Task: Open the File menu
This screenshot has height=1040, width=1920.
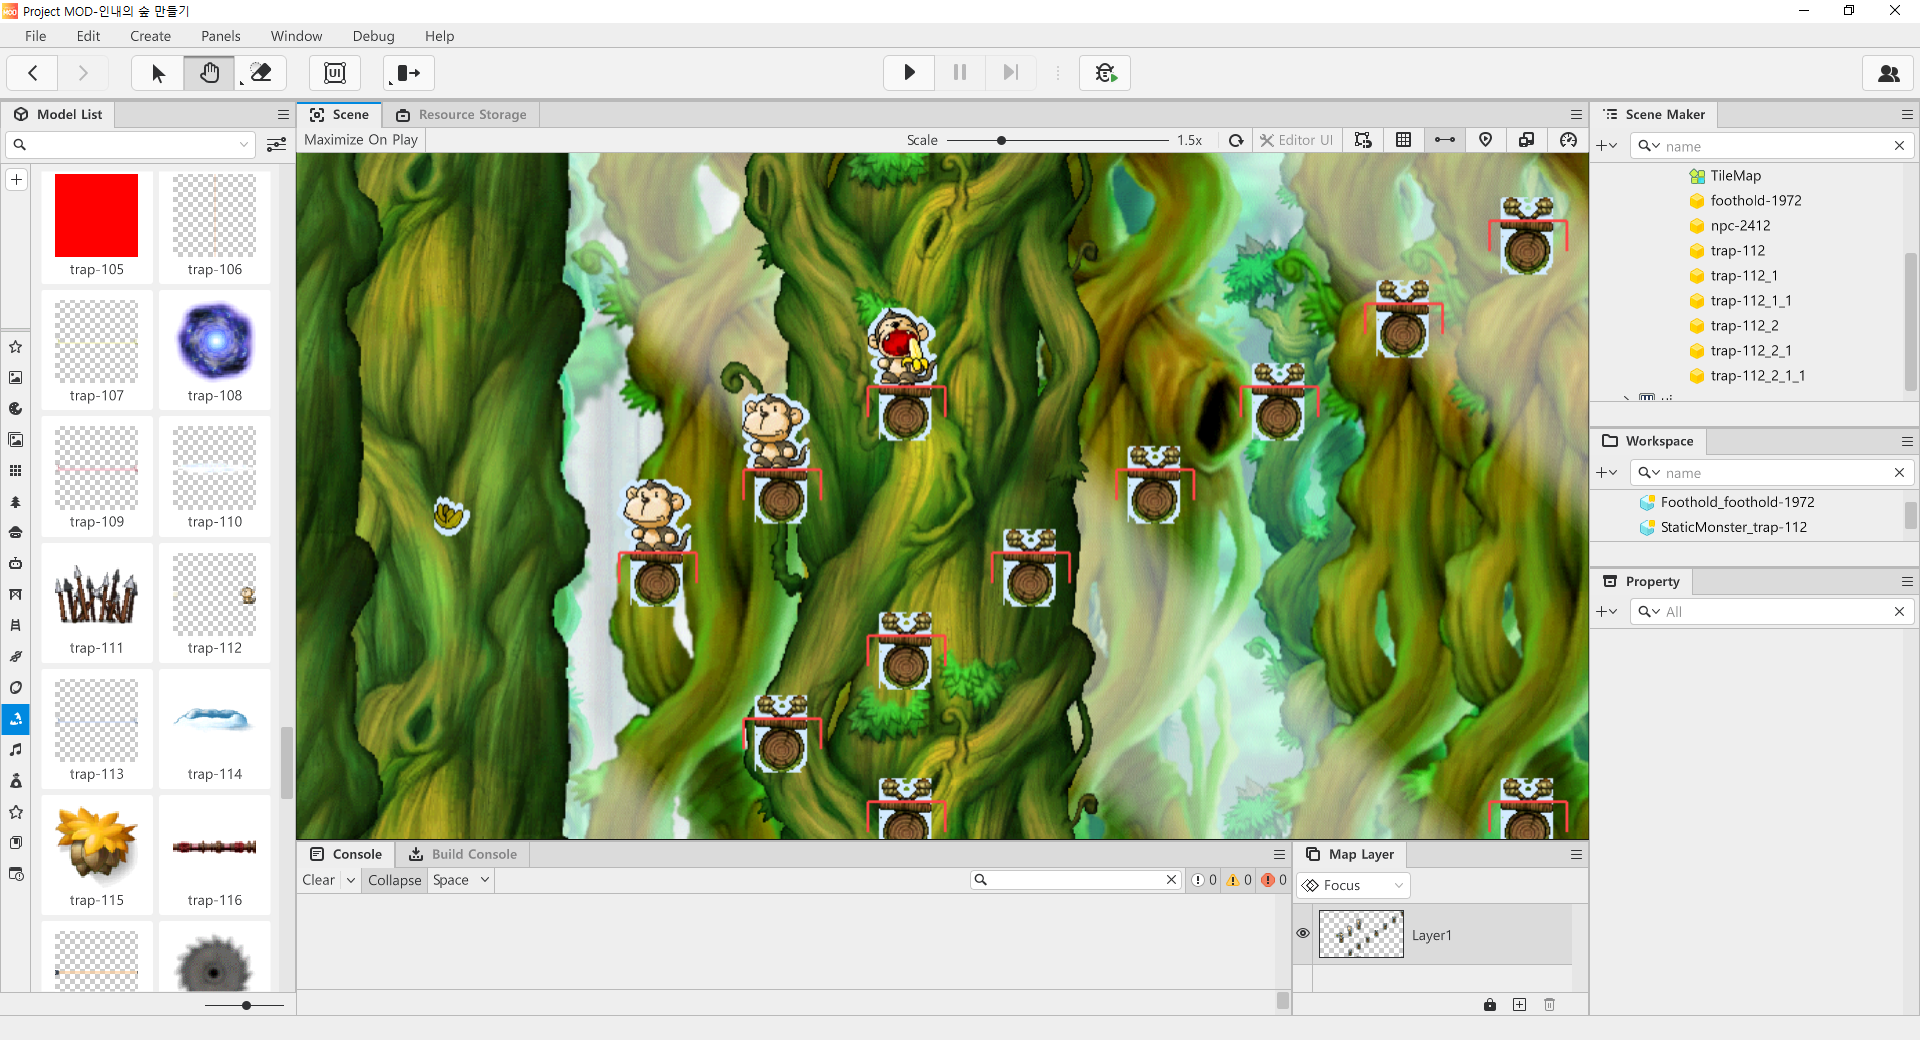Action: [36, 36]
